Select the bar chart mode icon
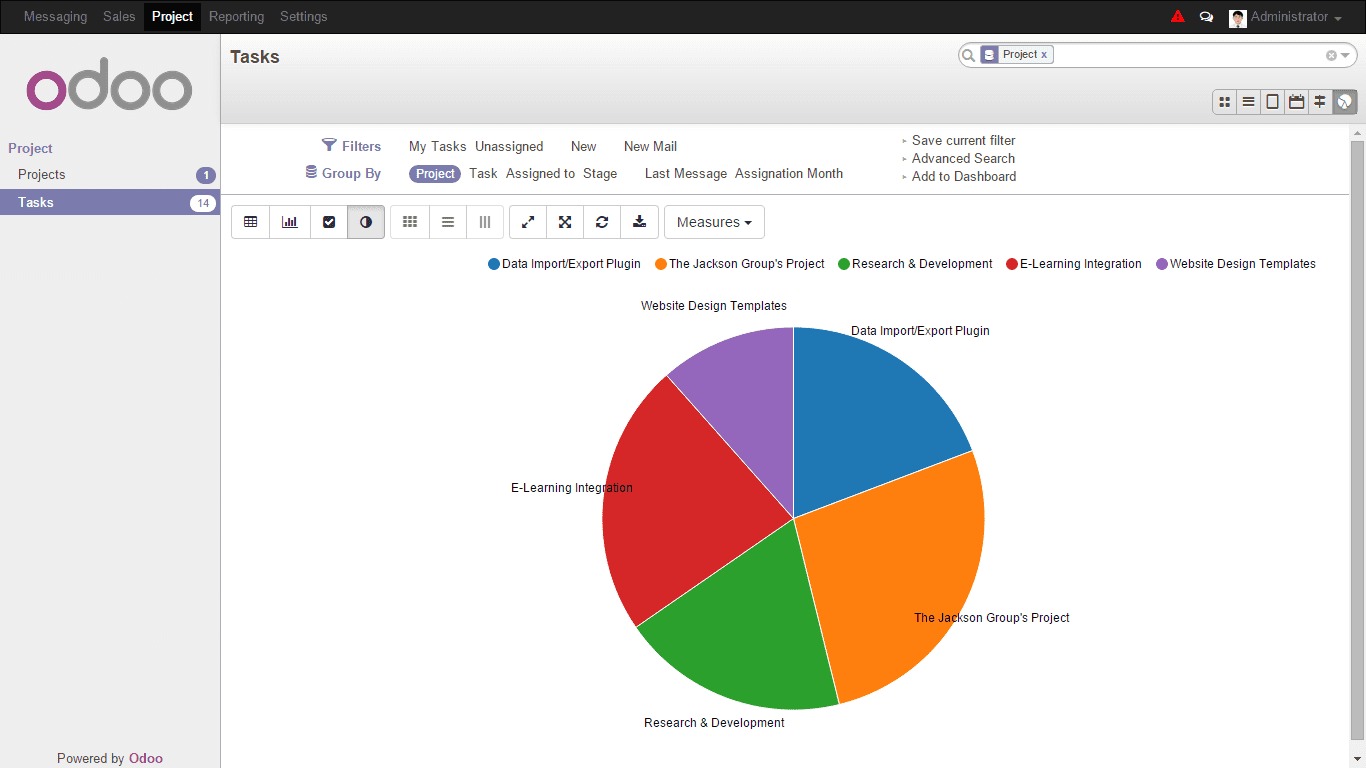Image resolution: width=1366 pixels, height=768 pixels. pyautogui.click(x=289, y=222)
